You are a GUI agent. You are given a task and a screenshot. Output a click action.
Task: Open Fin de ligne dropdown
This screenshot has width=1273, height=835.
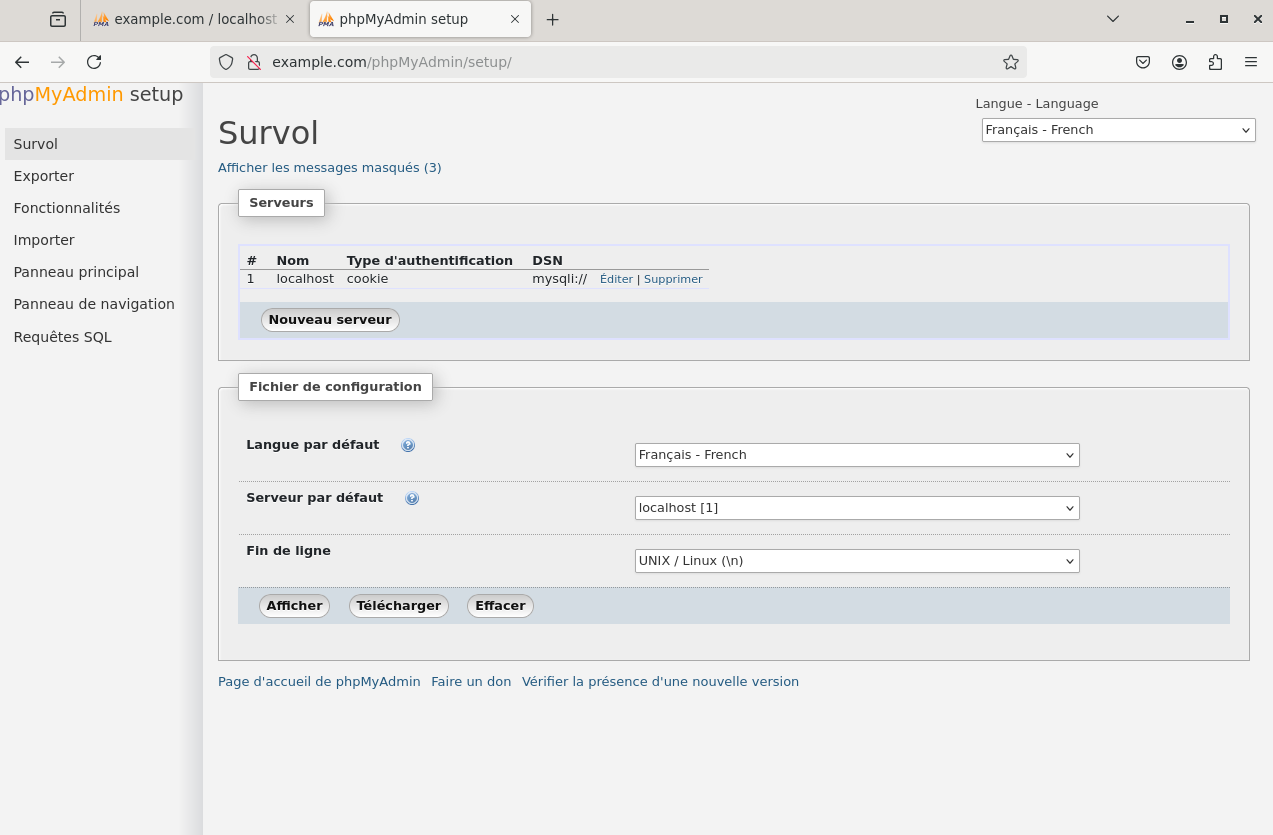point(857,561)
